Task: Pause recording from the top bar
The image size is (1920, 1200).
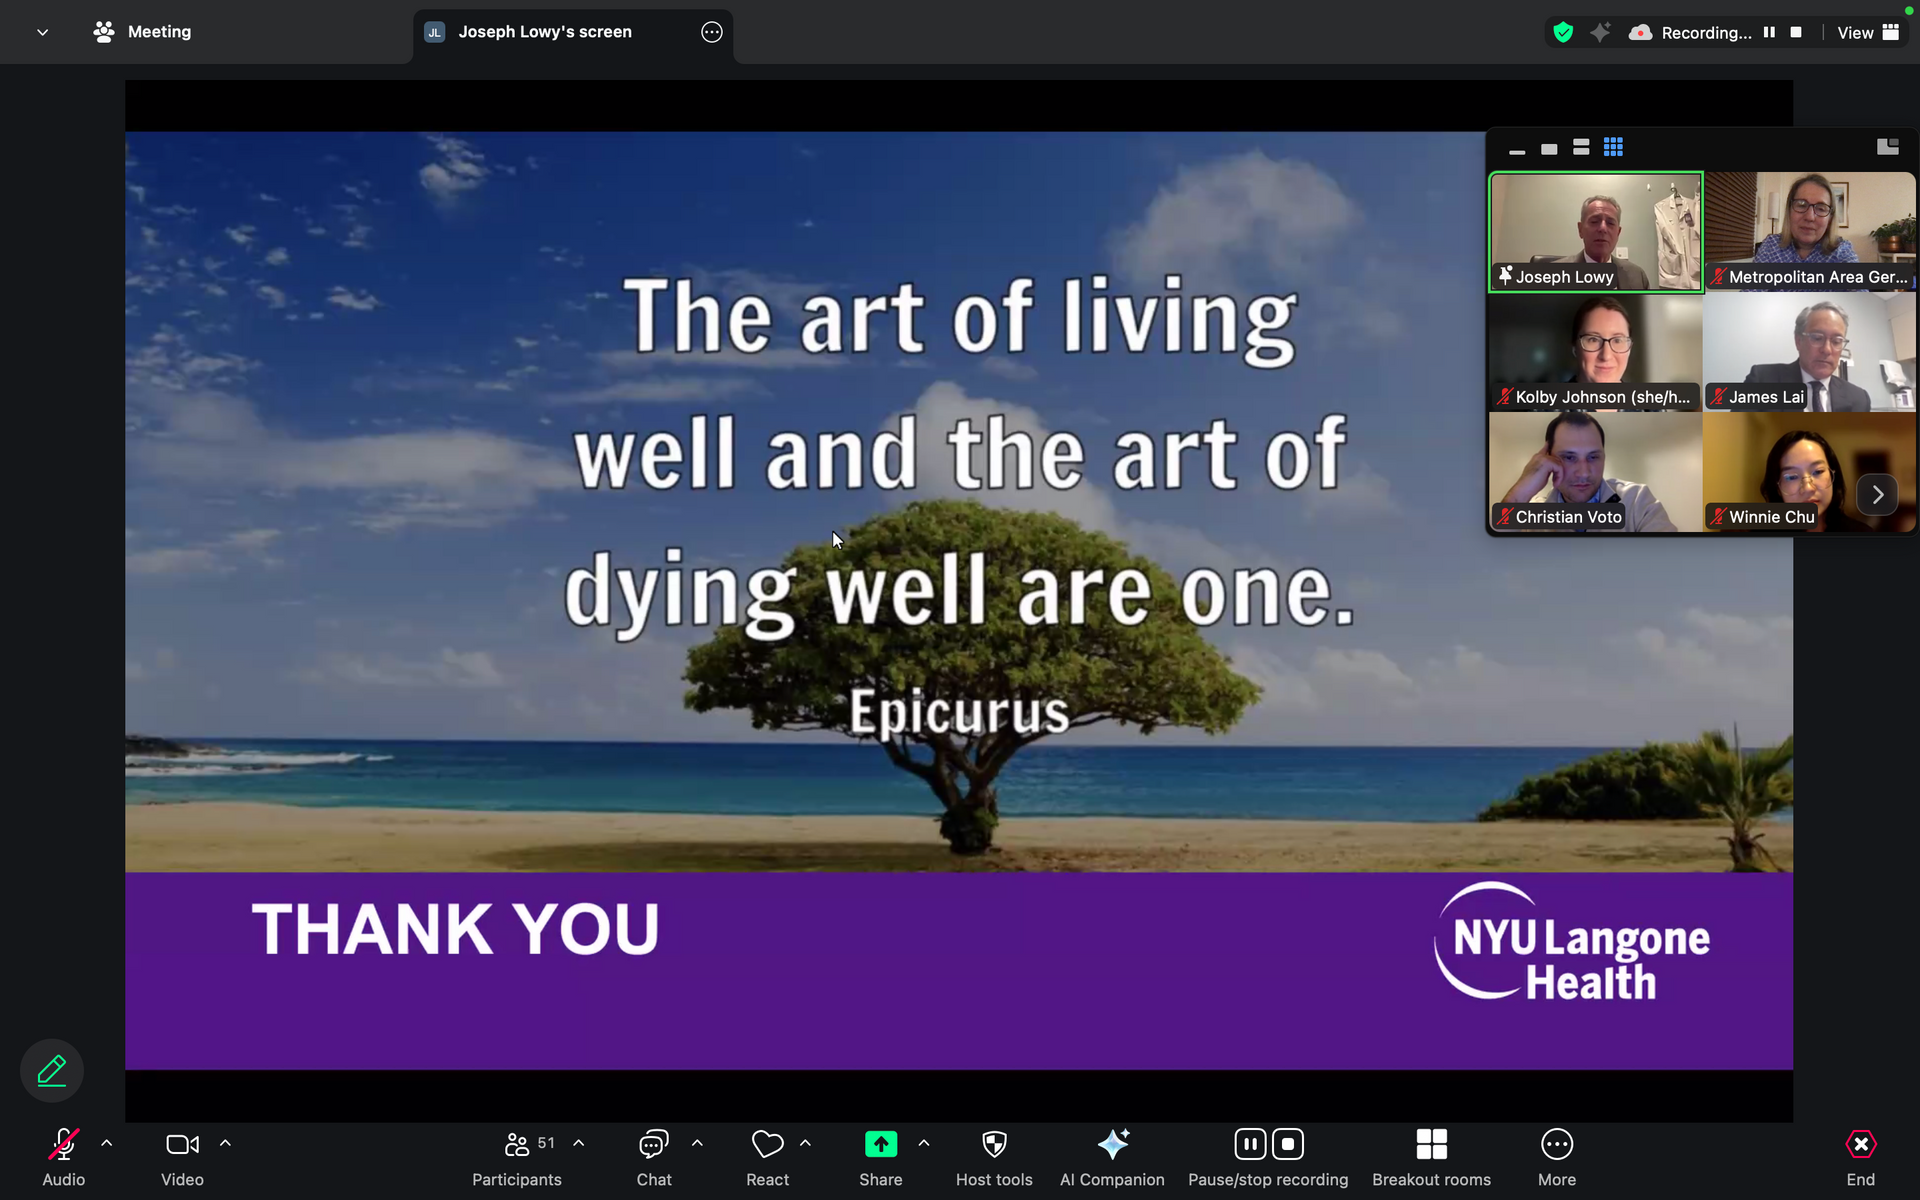Action: tap(1769, 32)
